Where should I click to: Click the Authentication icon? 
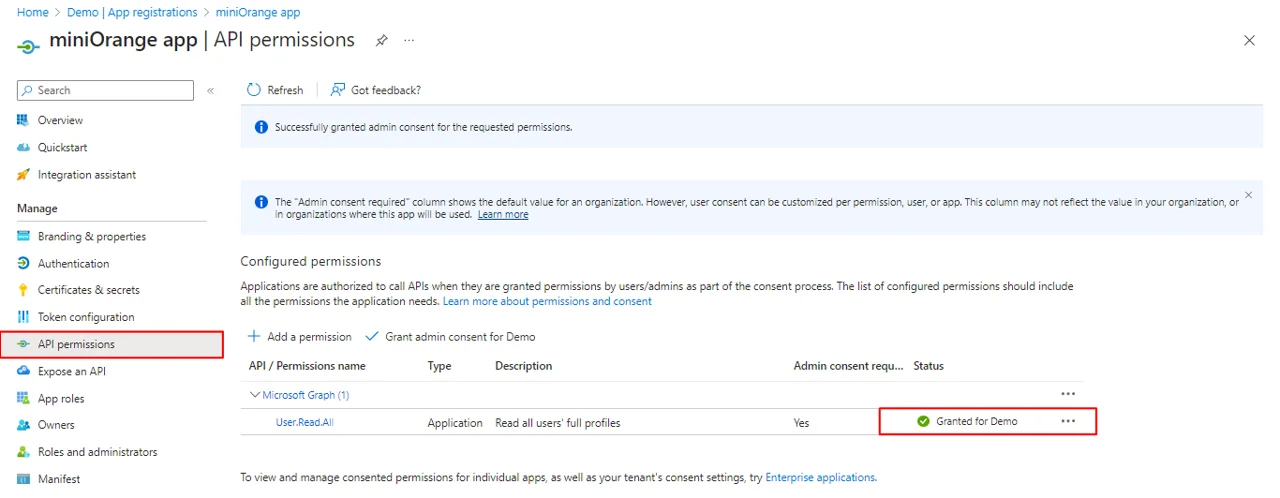24,263
